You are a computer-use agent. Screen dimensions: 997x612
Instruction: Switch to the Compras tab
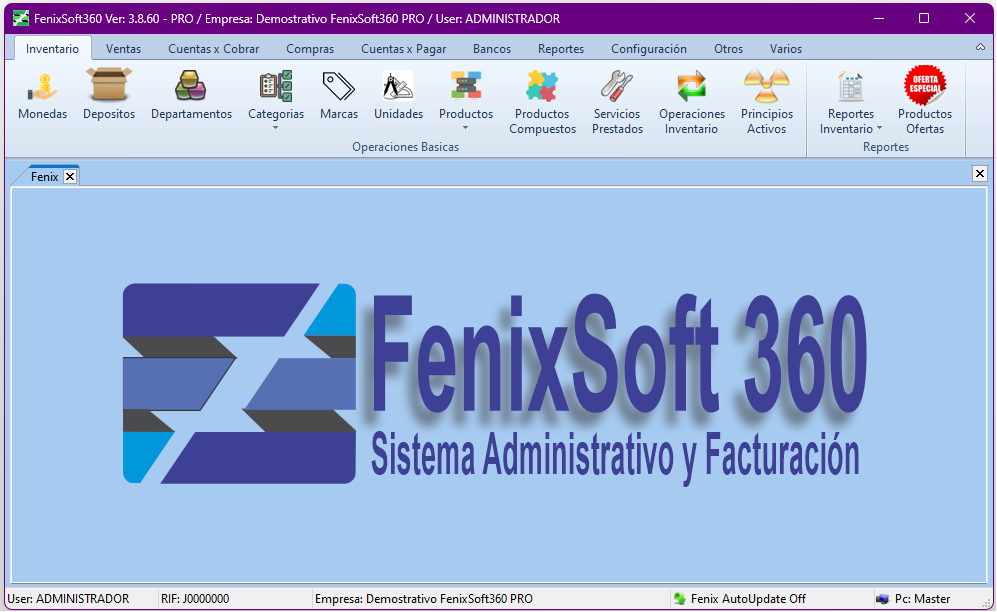coord(310,49)
